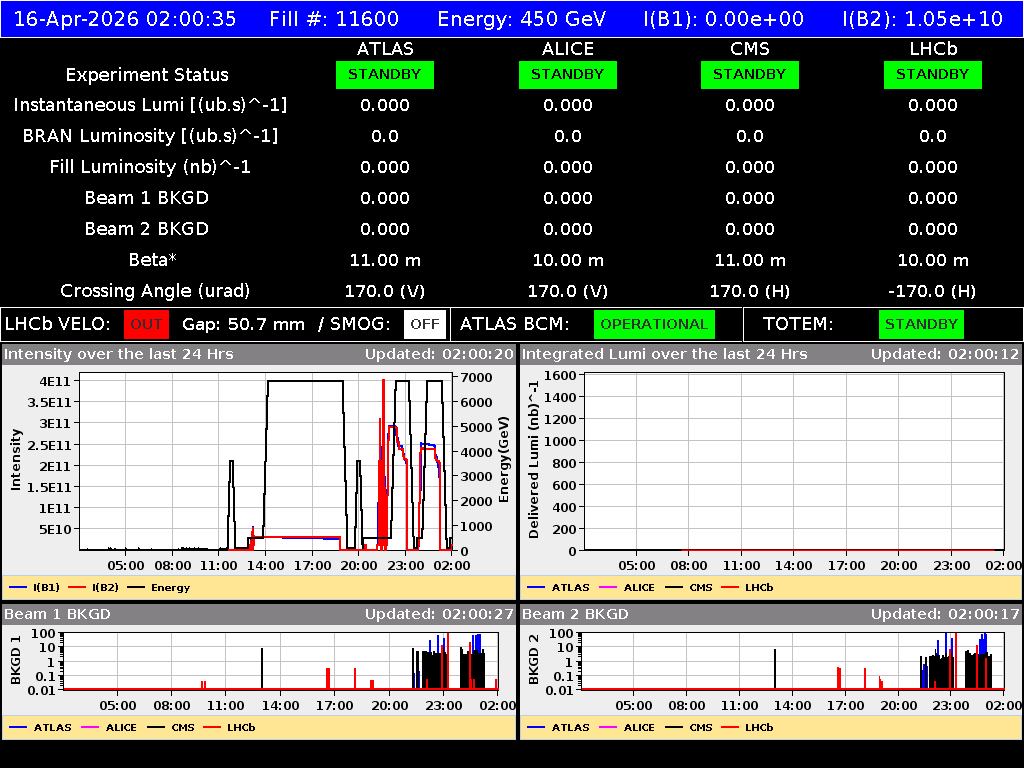Click the TOTEM STANDBY indicator

pyautogui.click(x=920, y=324)
